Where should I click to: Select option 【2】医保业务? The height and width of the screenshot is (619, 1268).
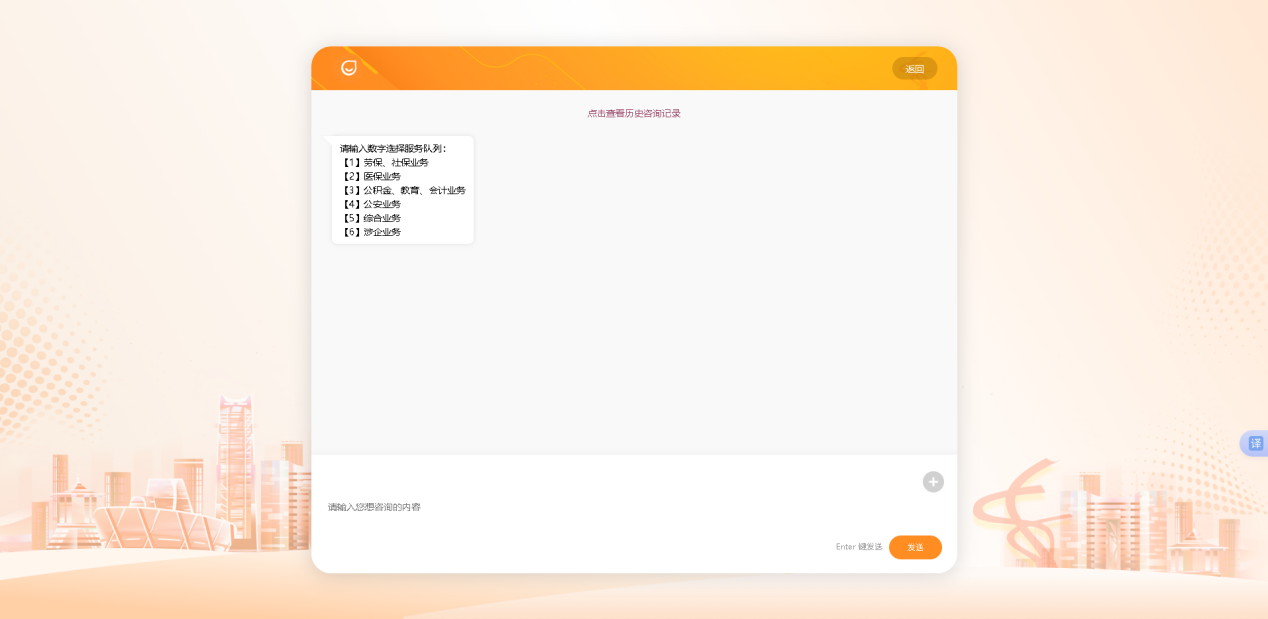pyautogui.click(x=372, y=175)
